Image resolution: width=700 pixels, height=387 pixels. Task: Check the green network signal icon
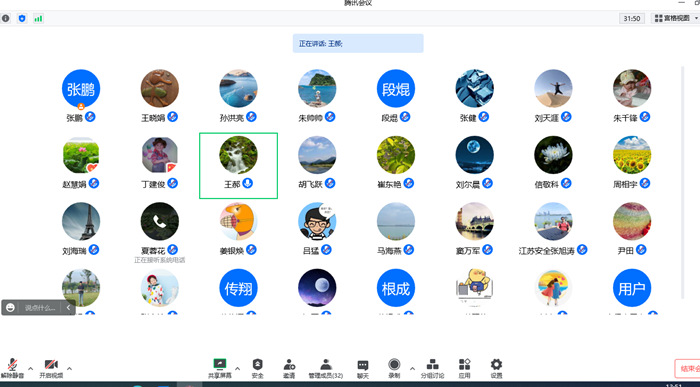coord(38,19)
